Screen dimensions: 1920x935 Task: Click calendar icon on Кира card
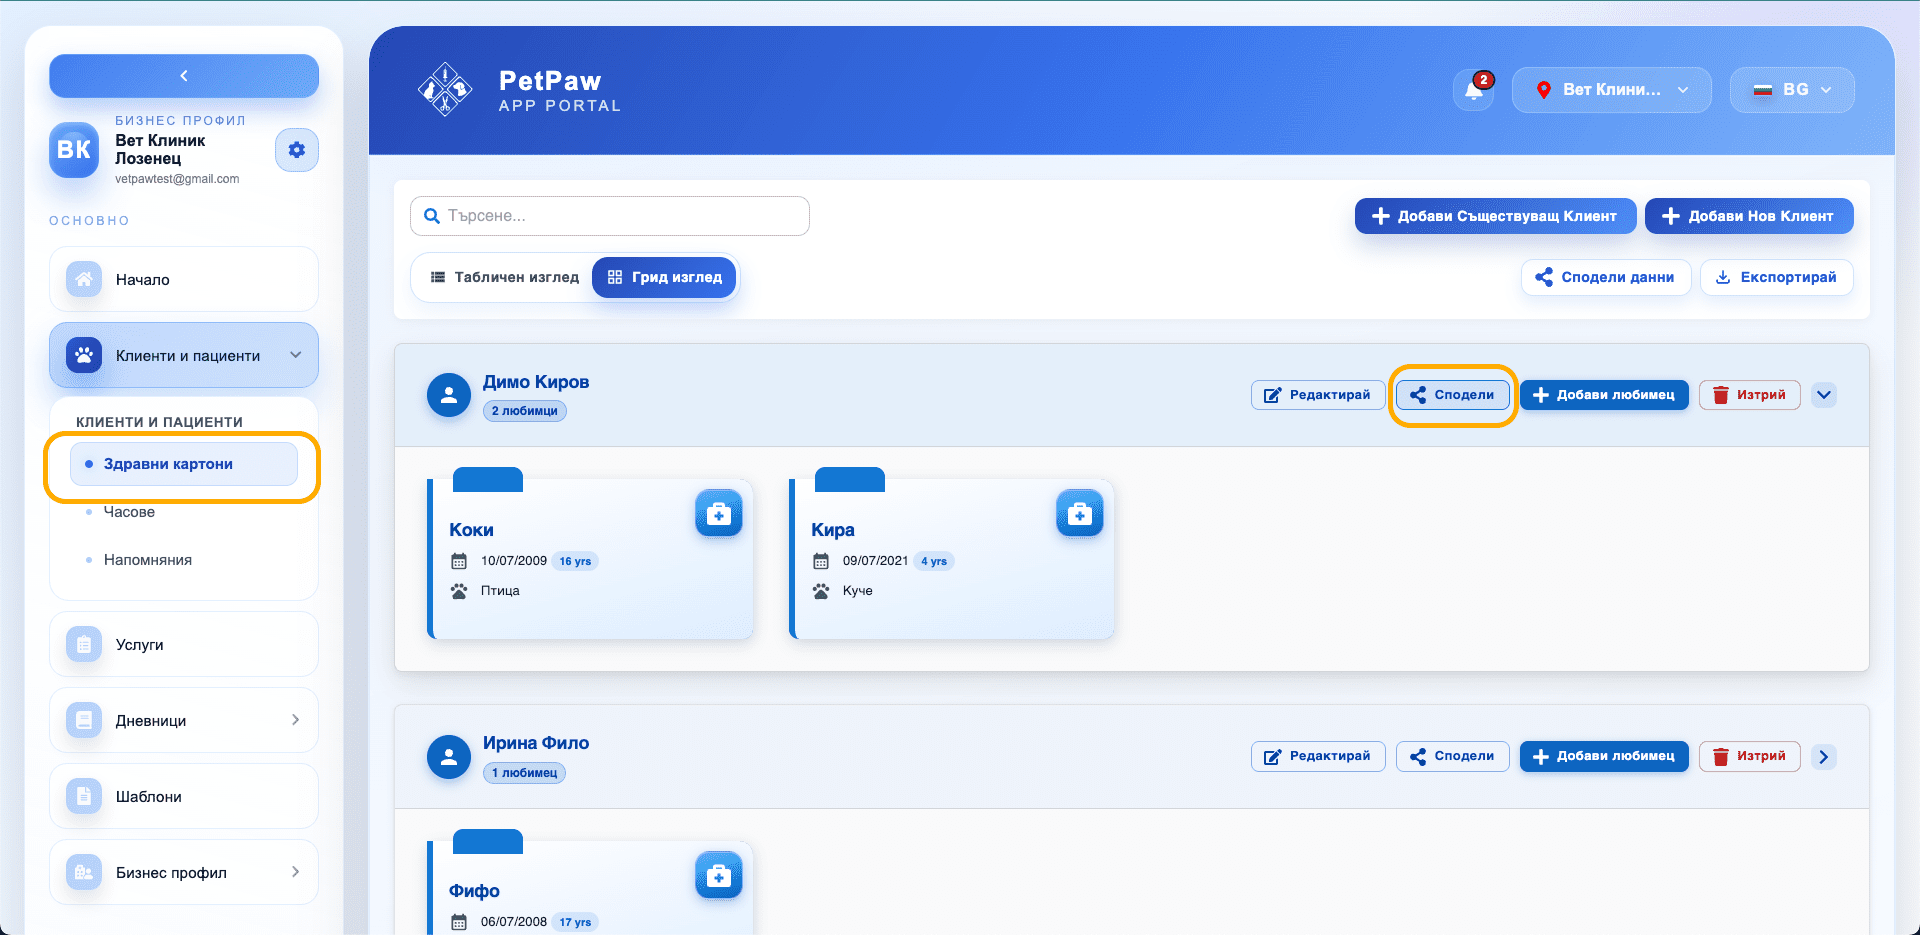(x=821, y=561)
